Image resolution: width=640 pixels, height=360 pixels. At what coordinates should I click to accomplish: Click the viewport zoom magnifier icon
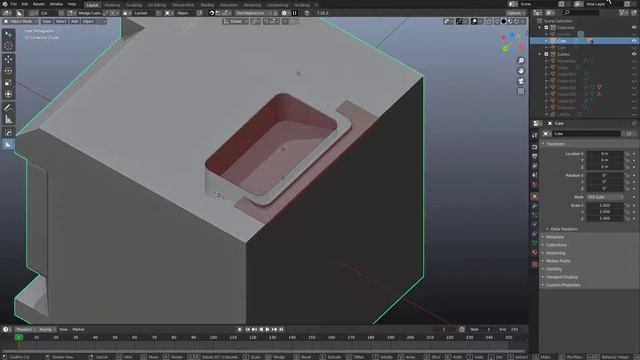pyautogui.click(x=521, y=61)
